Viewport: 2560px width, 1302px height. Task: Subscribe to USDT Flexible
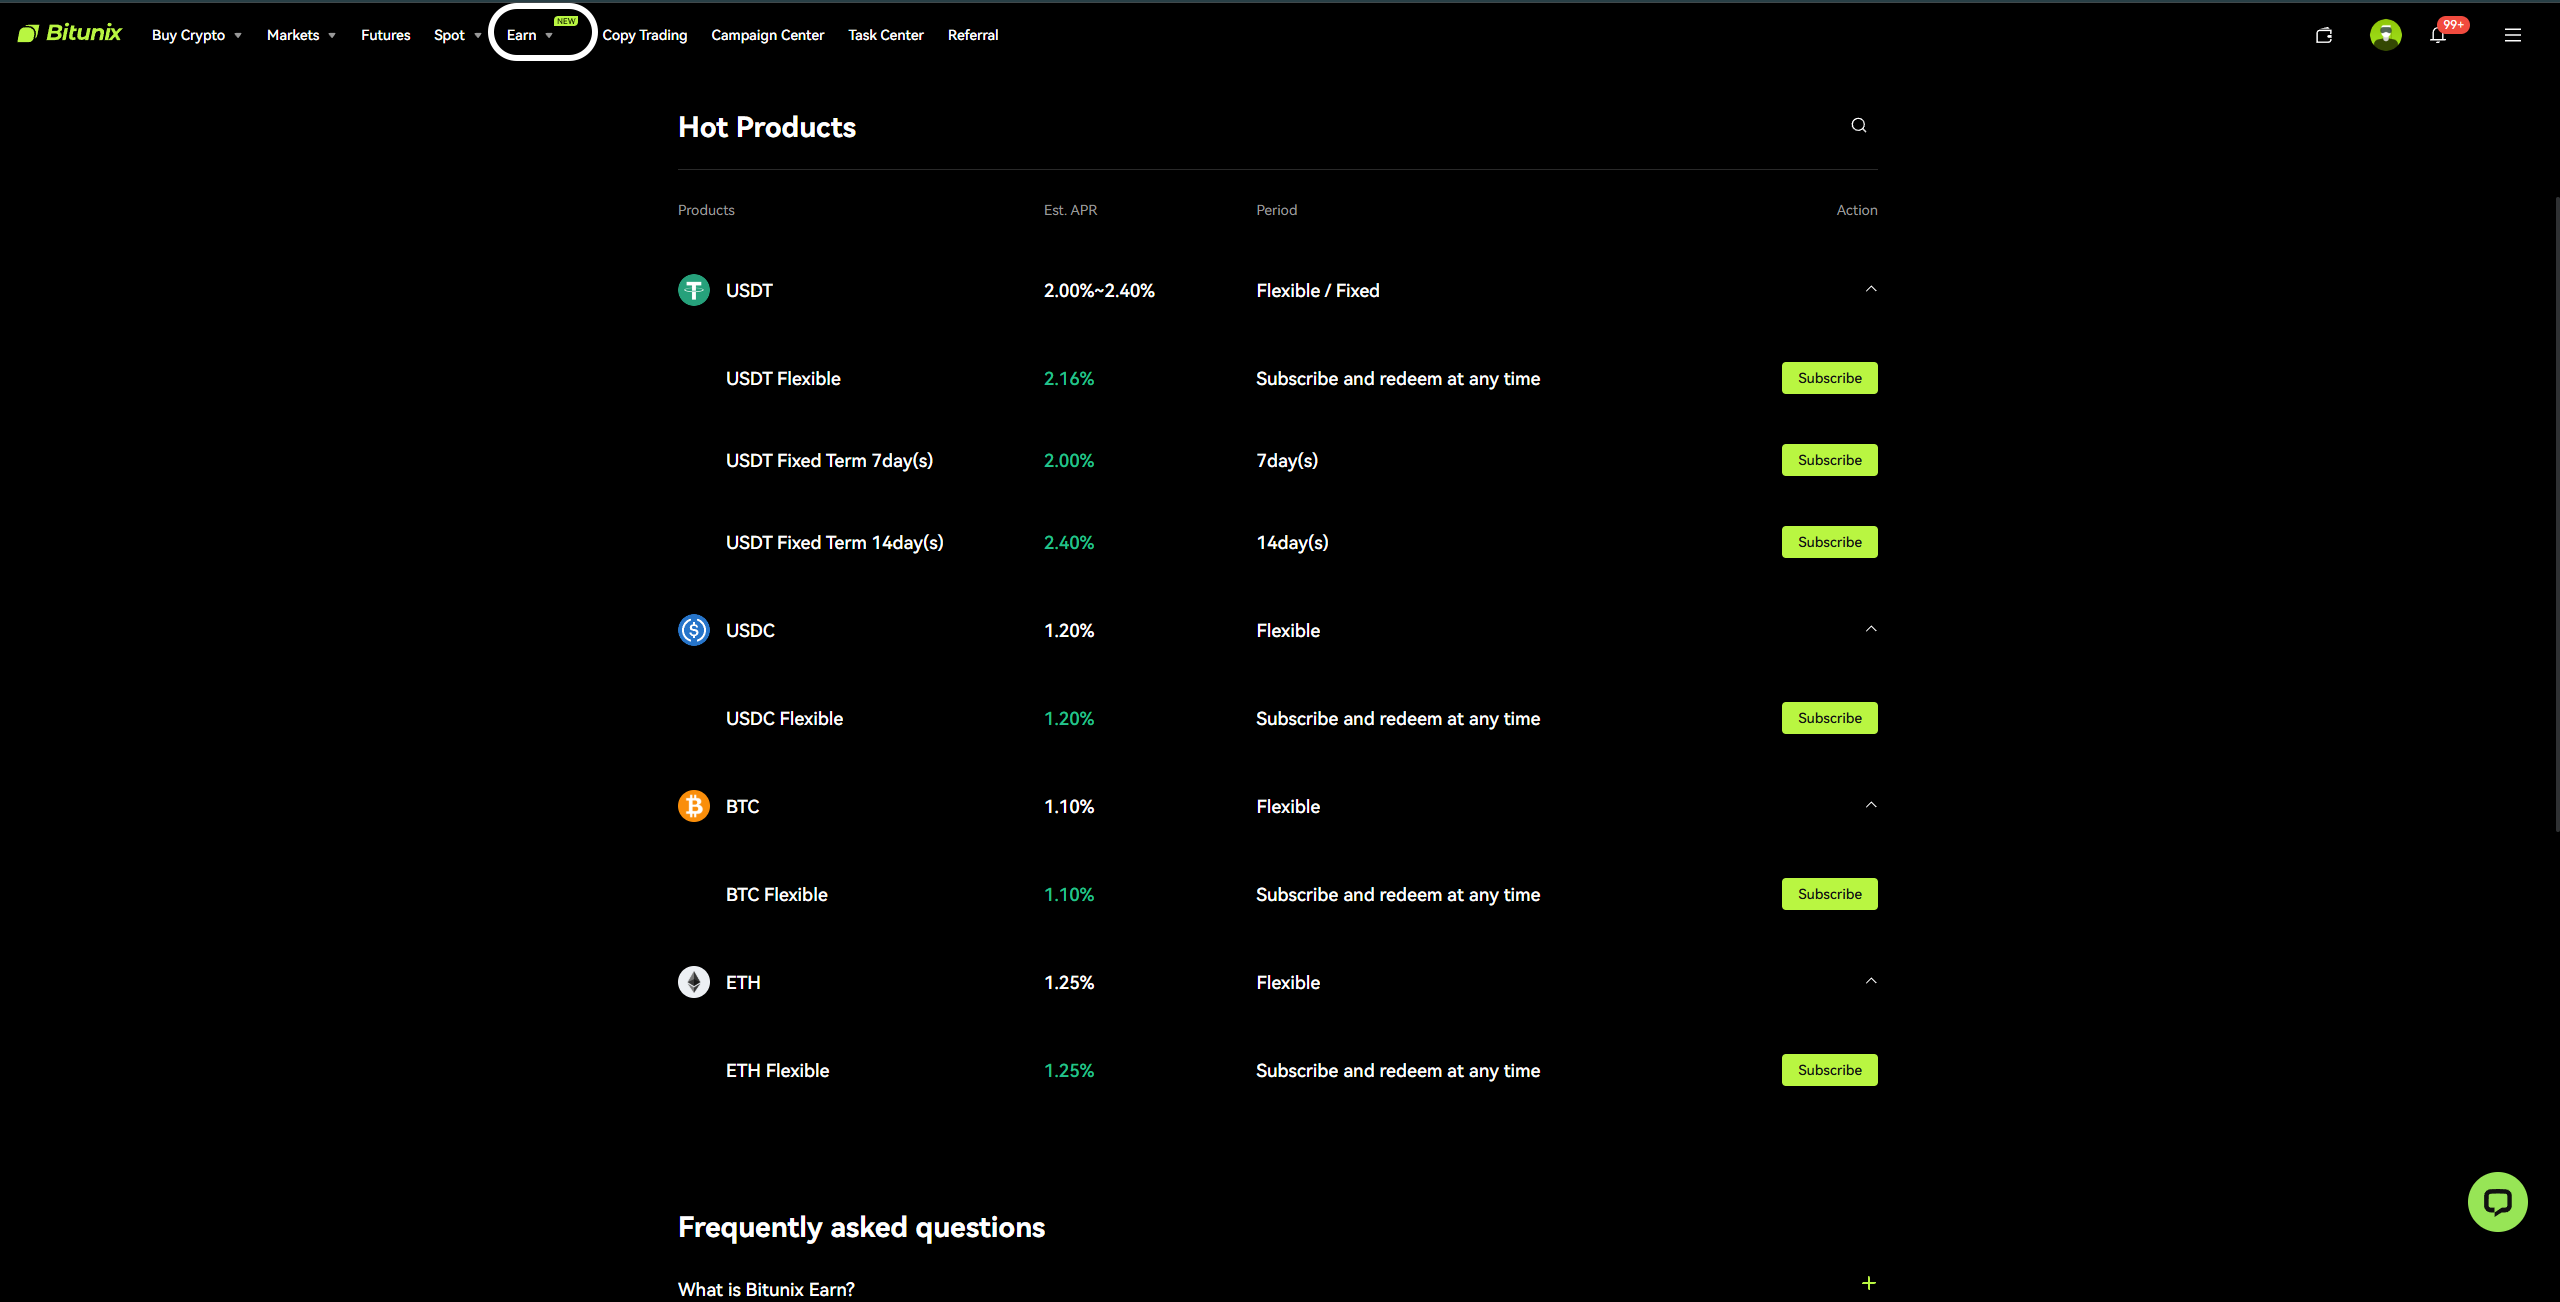[x=1829, y=378]
